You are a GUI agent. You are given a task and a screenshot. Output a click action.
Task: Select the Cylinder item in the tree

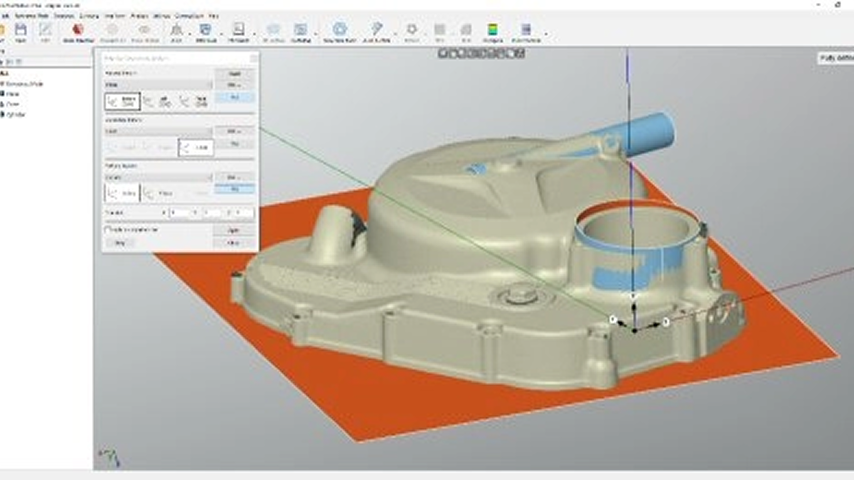click(x=16, y=114)
